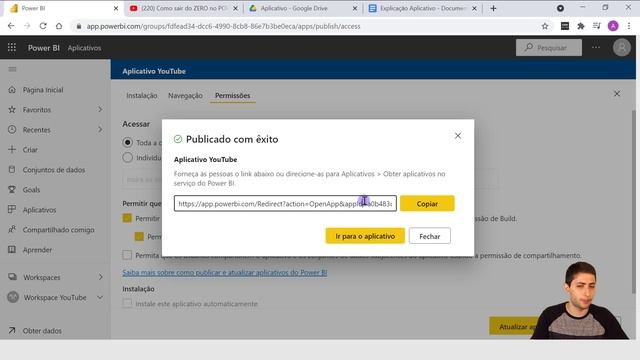Click Obter dados arrow icon

[x=12, y=330]
